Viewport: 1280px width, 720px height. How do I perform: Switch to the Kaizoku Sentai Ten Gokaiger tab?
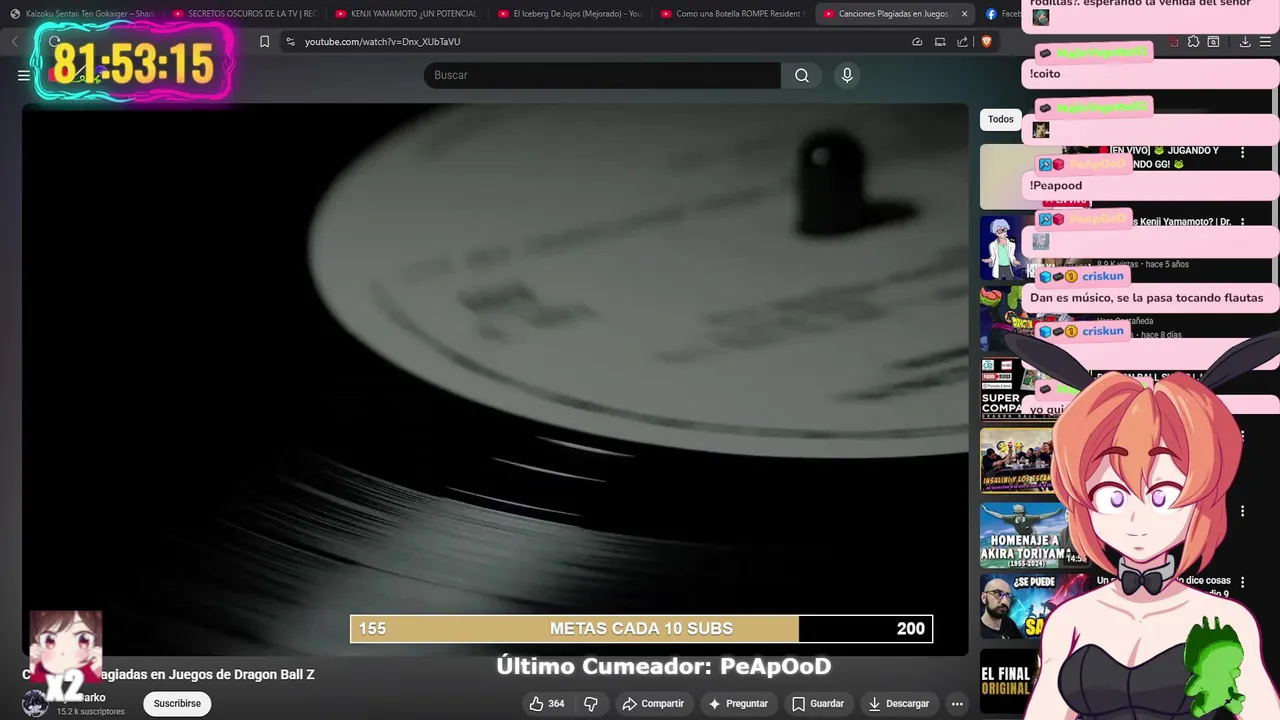[x=81, y=14]
